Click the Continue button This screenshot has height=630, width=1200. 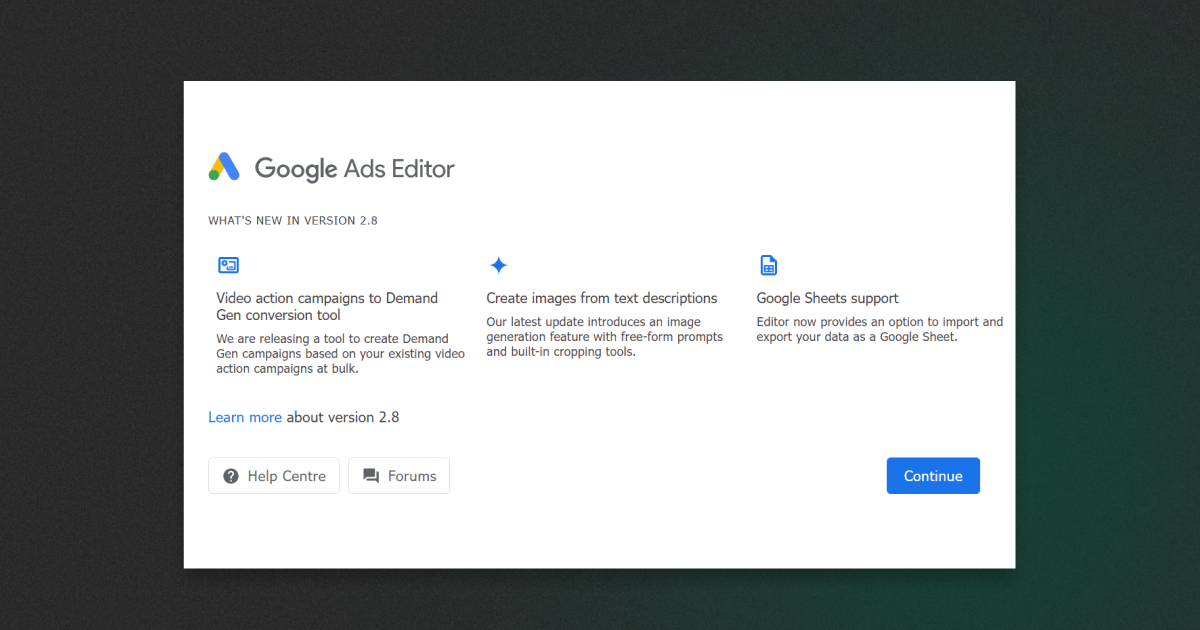[933, 476]
